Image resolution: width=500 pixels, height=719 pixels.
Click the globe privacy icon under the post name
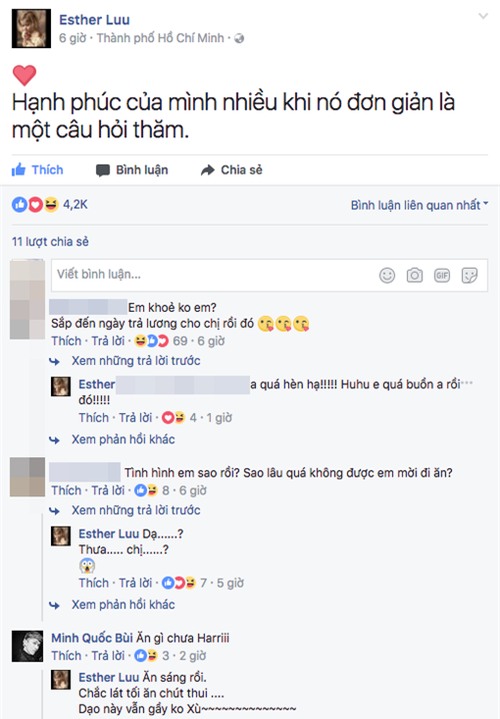coord(239,39)
